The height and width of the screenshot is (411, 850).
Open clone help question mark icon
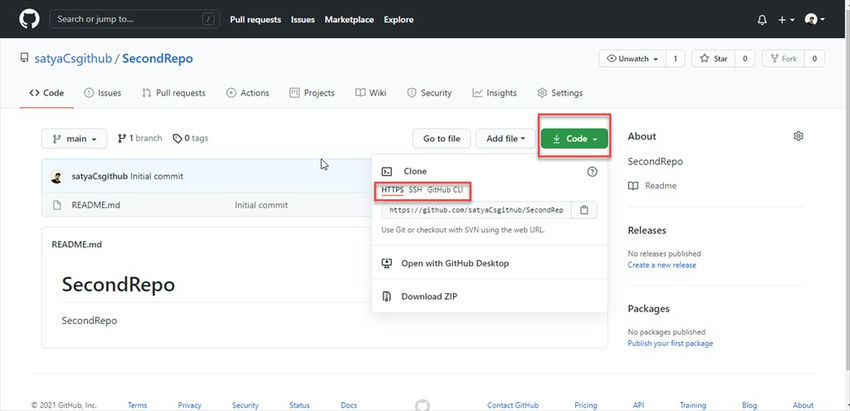tap(592, 172)
